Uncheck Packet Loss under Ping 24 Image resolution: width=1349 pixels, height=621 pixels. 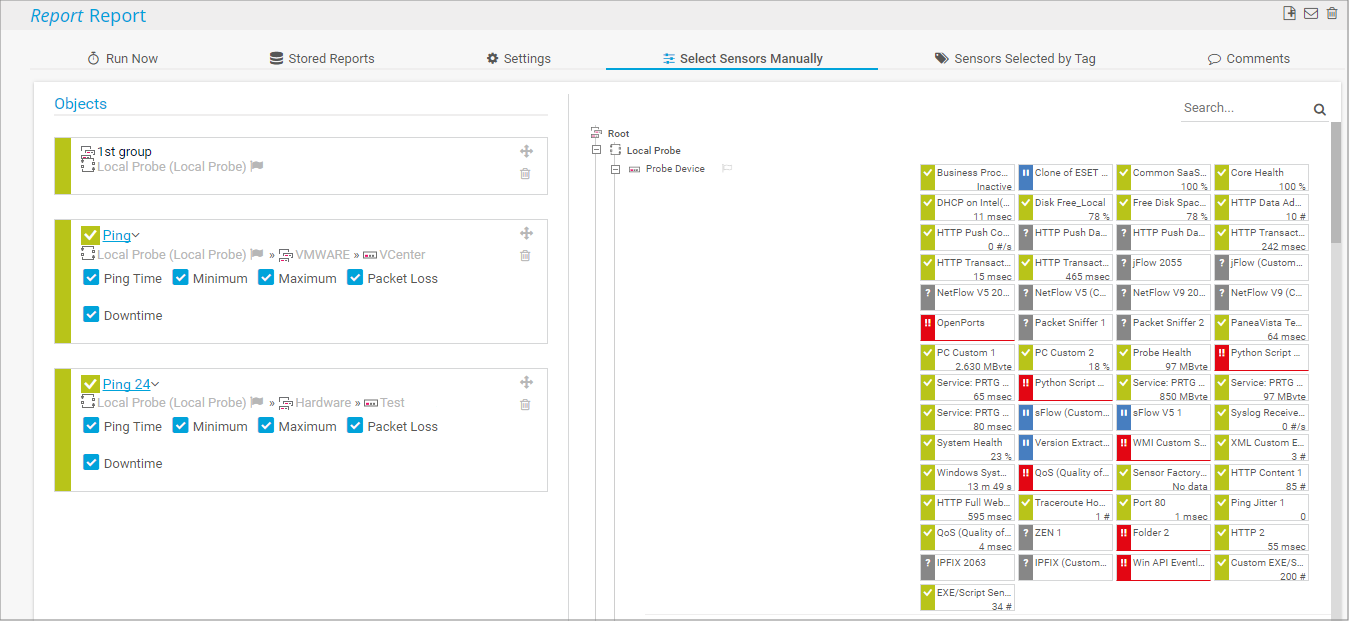[x=356, y=425]
